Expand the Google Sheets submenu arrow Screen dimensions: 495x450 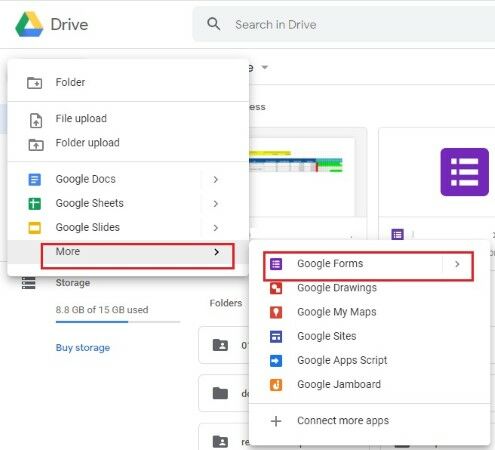[216, 204]
